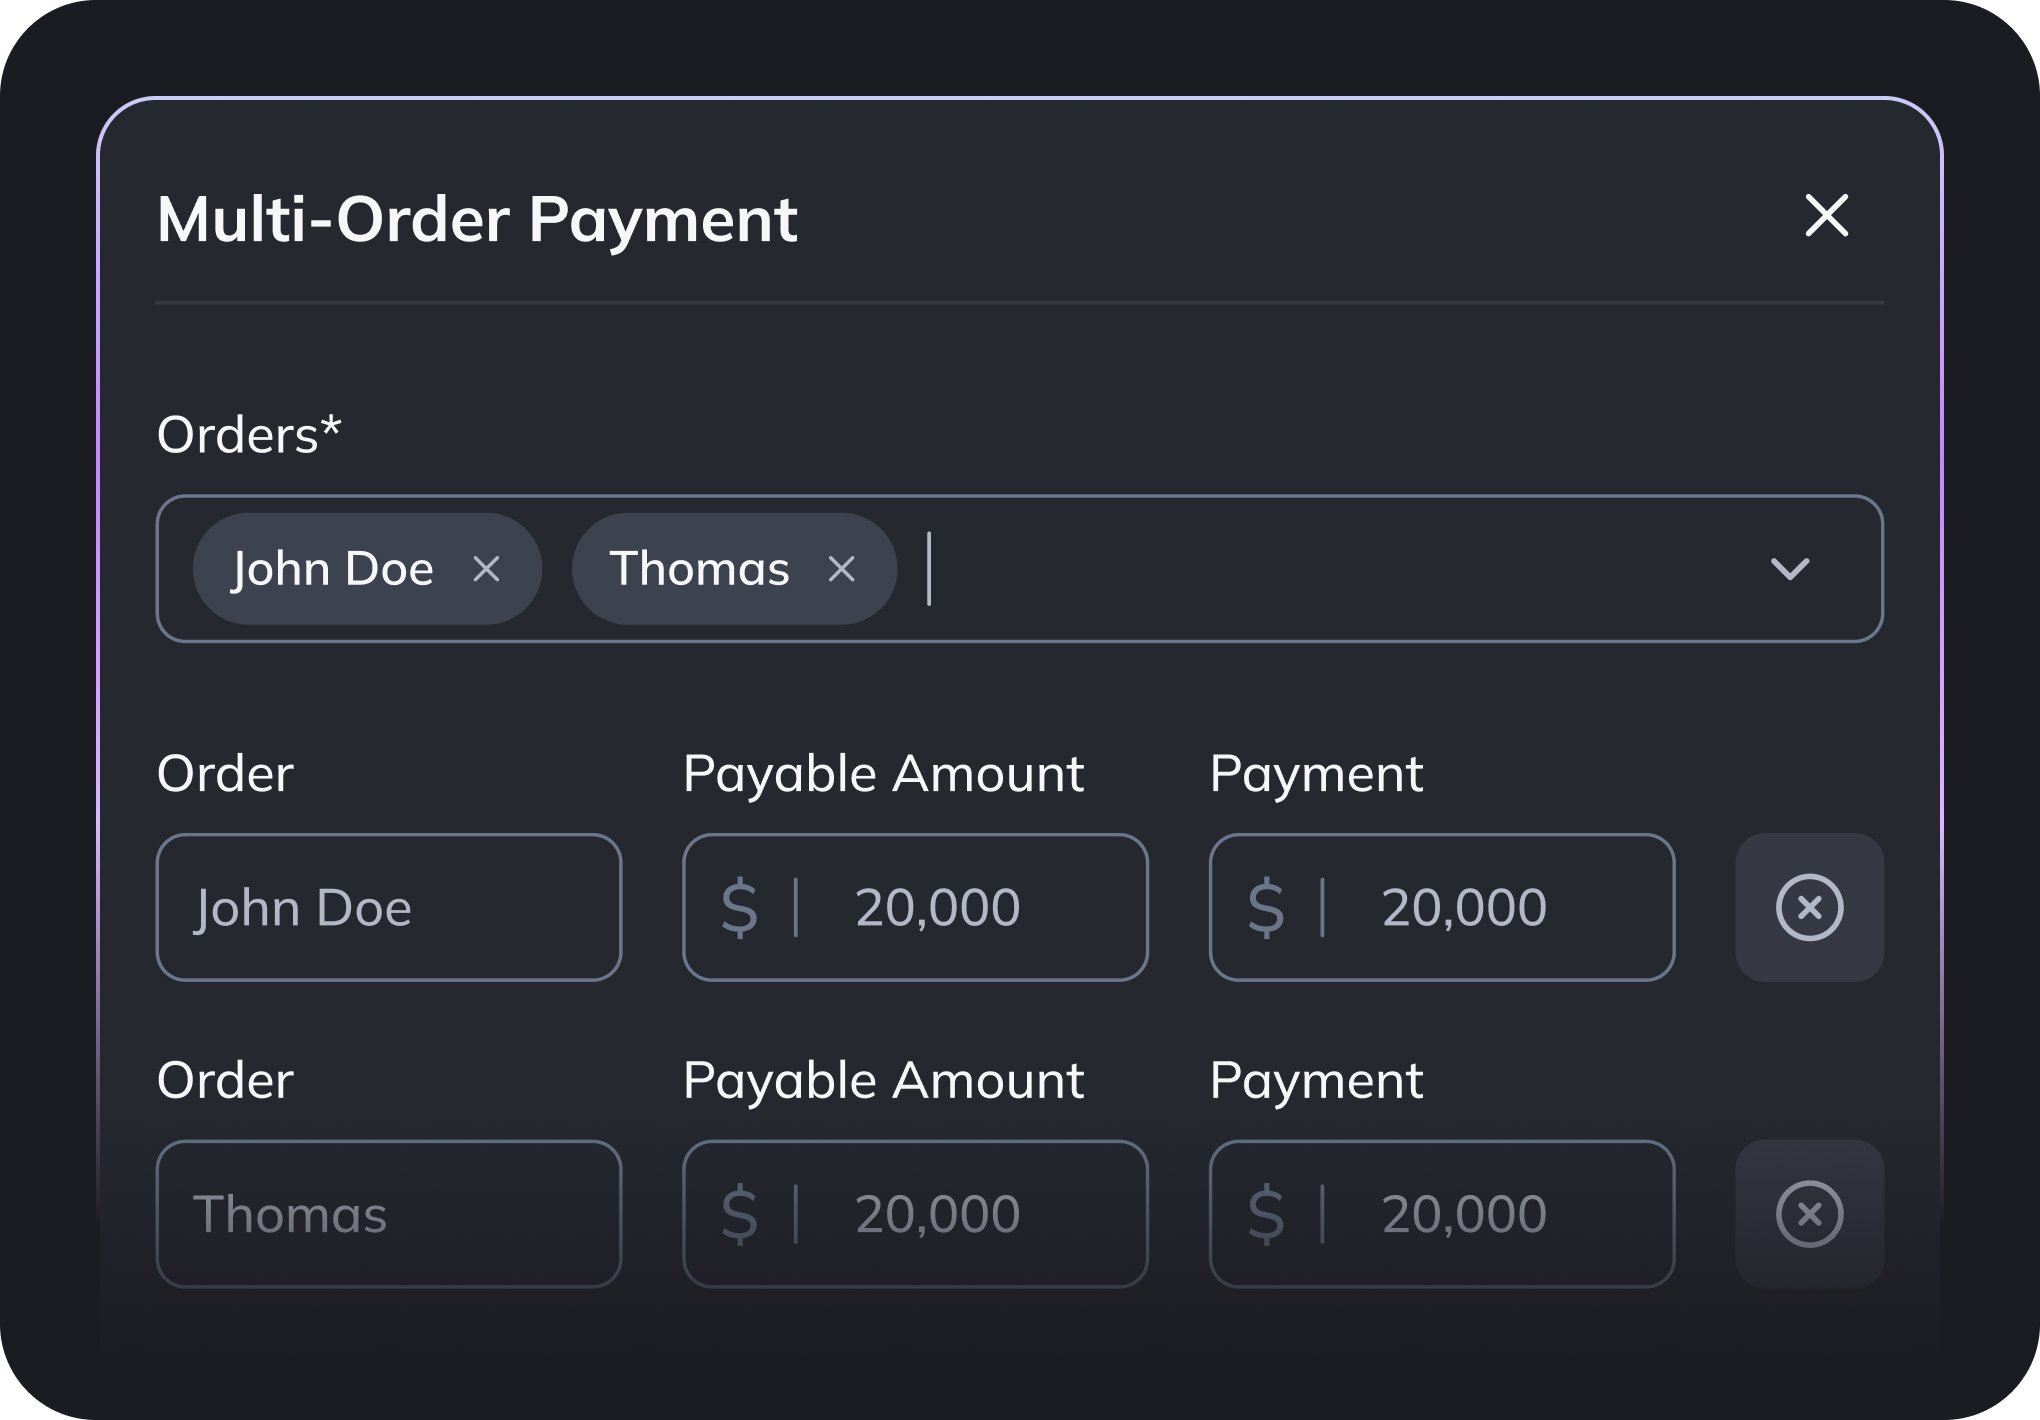Remove the John Doe chip from Orders

[486, 569]
